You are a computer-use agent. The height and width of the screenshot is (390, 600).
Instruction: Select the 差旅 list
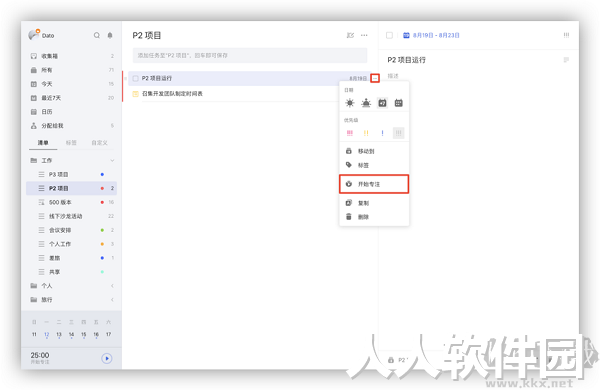tap(72, 258)
